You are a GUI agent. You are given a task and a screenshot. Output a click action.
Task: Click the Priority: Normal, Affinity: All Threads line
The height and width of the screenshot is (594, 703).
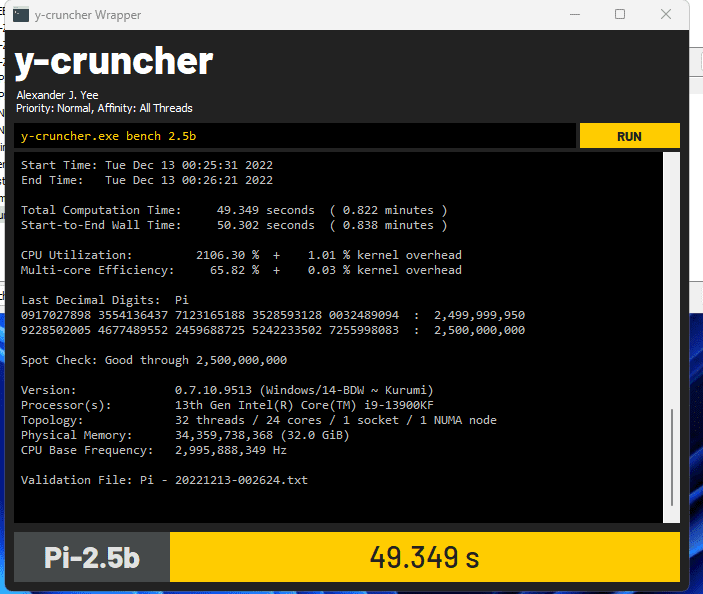104,108
